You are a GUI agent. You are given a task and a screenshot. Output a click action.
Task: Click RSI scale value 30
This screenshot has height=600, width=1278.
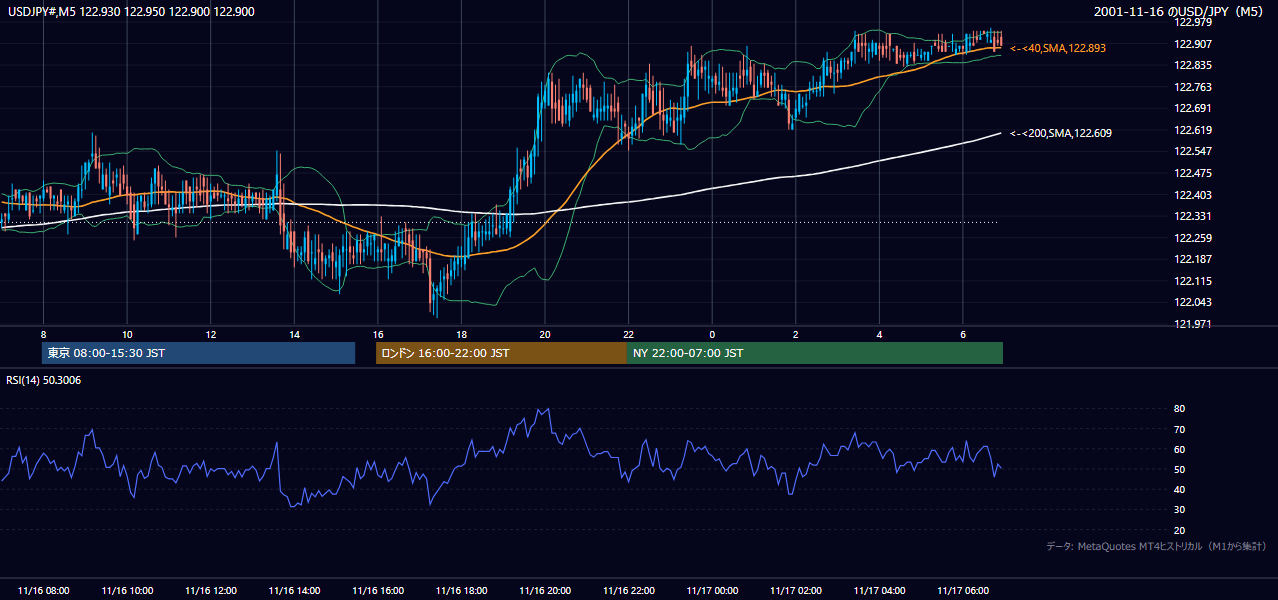pos(1179,509)
